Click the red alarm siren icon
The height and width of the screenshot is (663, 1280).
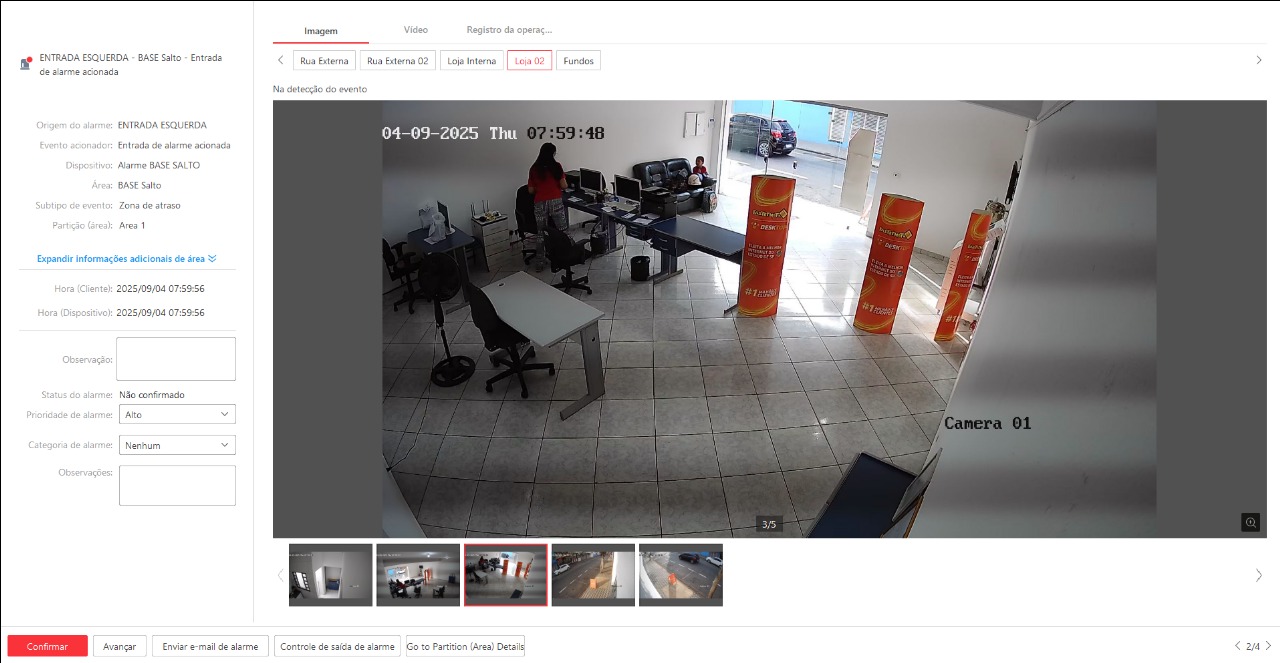[25, 64]
